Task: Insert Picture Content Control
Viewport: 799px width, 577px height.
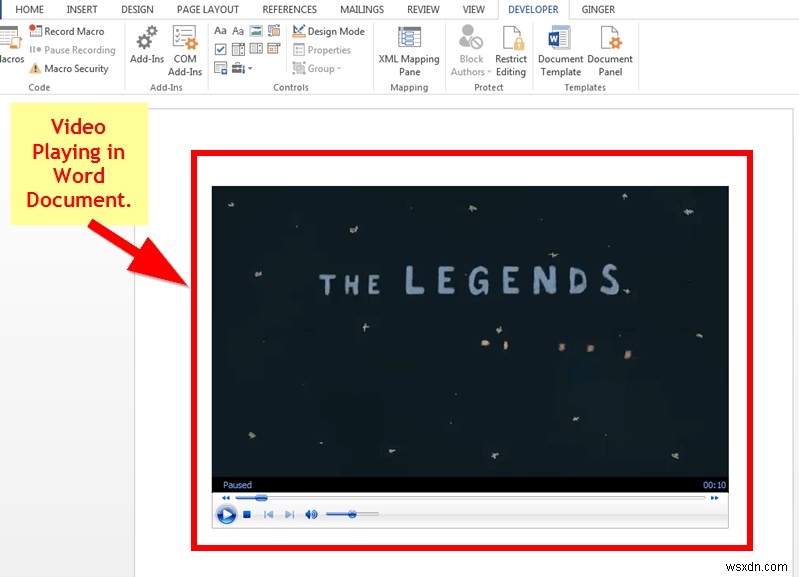Action: pyautogui.click(x=256, y=31)
